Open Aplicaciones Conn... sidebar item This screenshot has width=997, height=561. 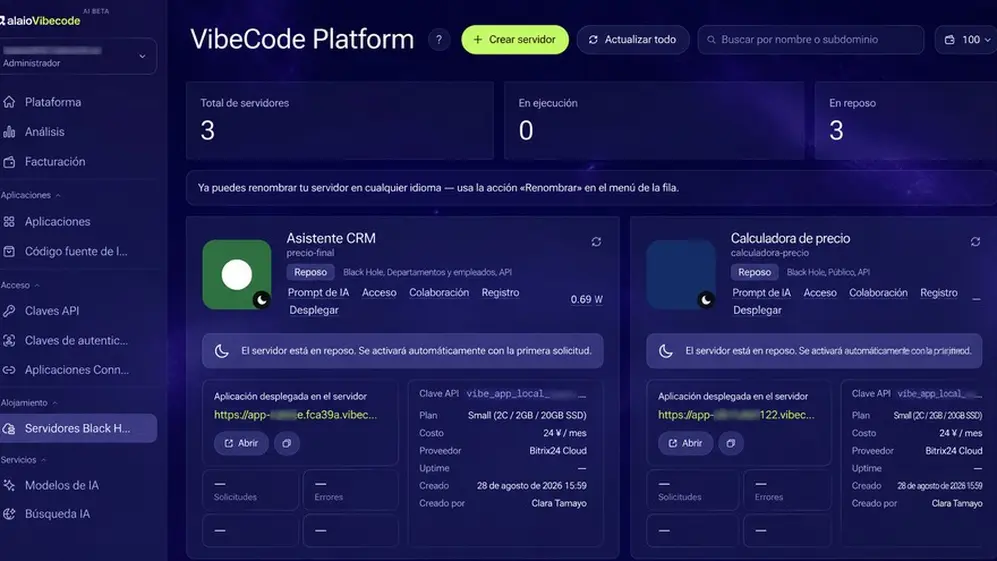coord(76,370)
